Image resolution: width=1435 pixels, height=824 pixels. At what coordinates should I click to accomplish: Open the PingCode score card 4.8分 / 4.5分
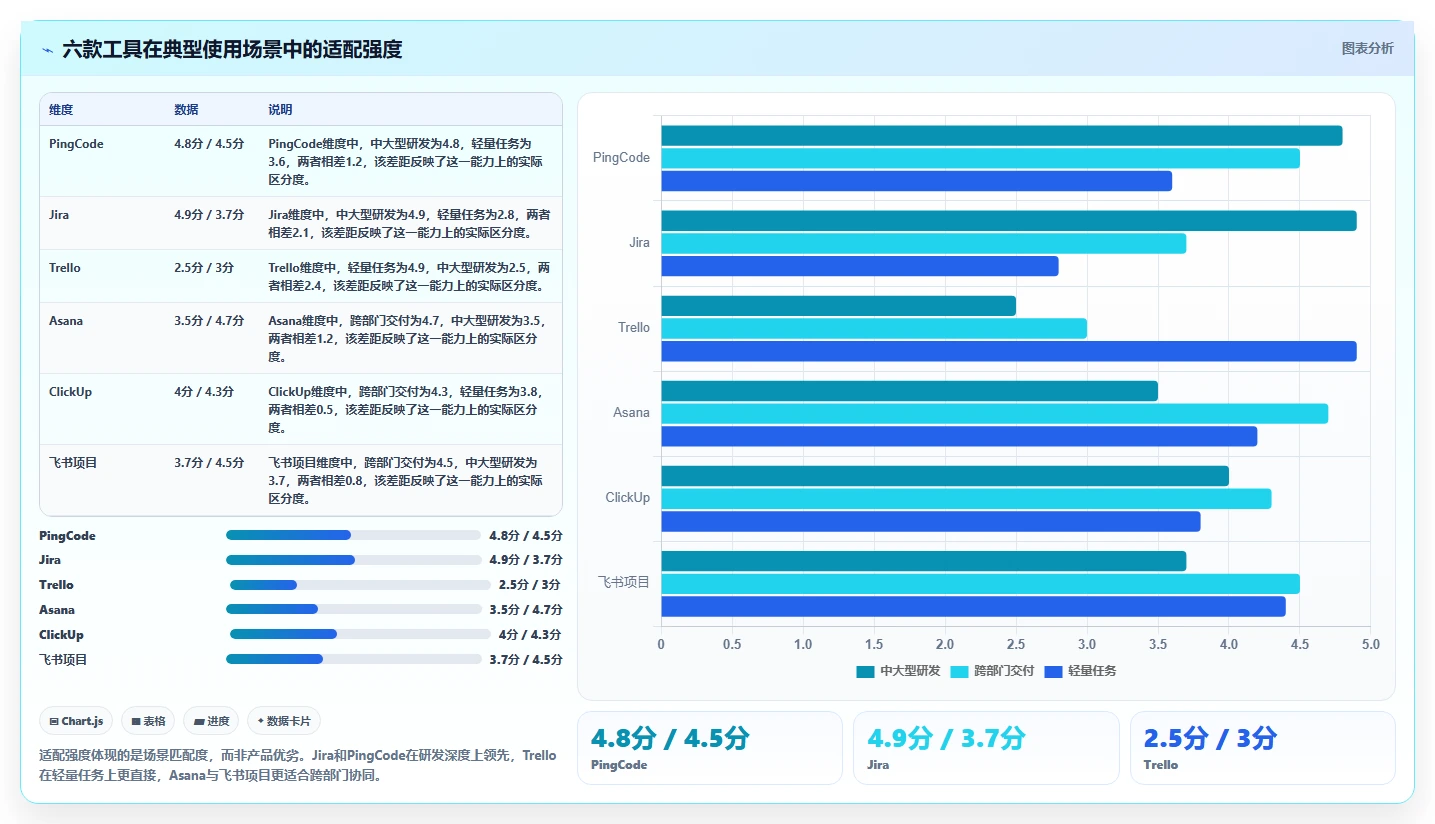(710, 748)
